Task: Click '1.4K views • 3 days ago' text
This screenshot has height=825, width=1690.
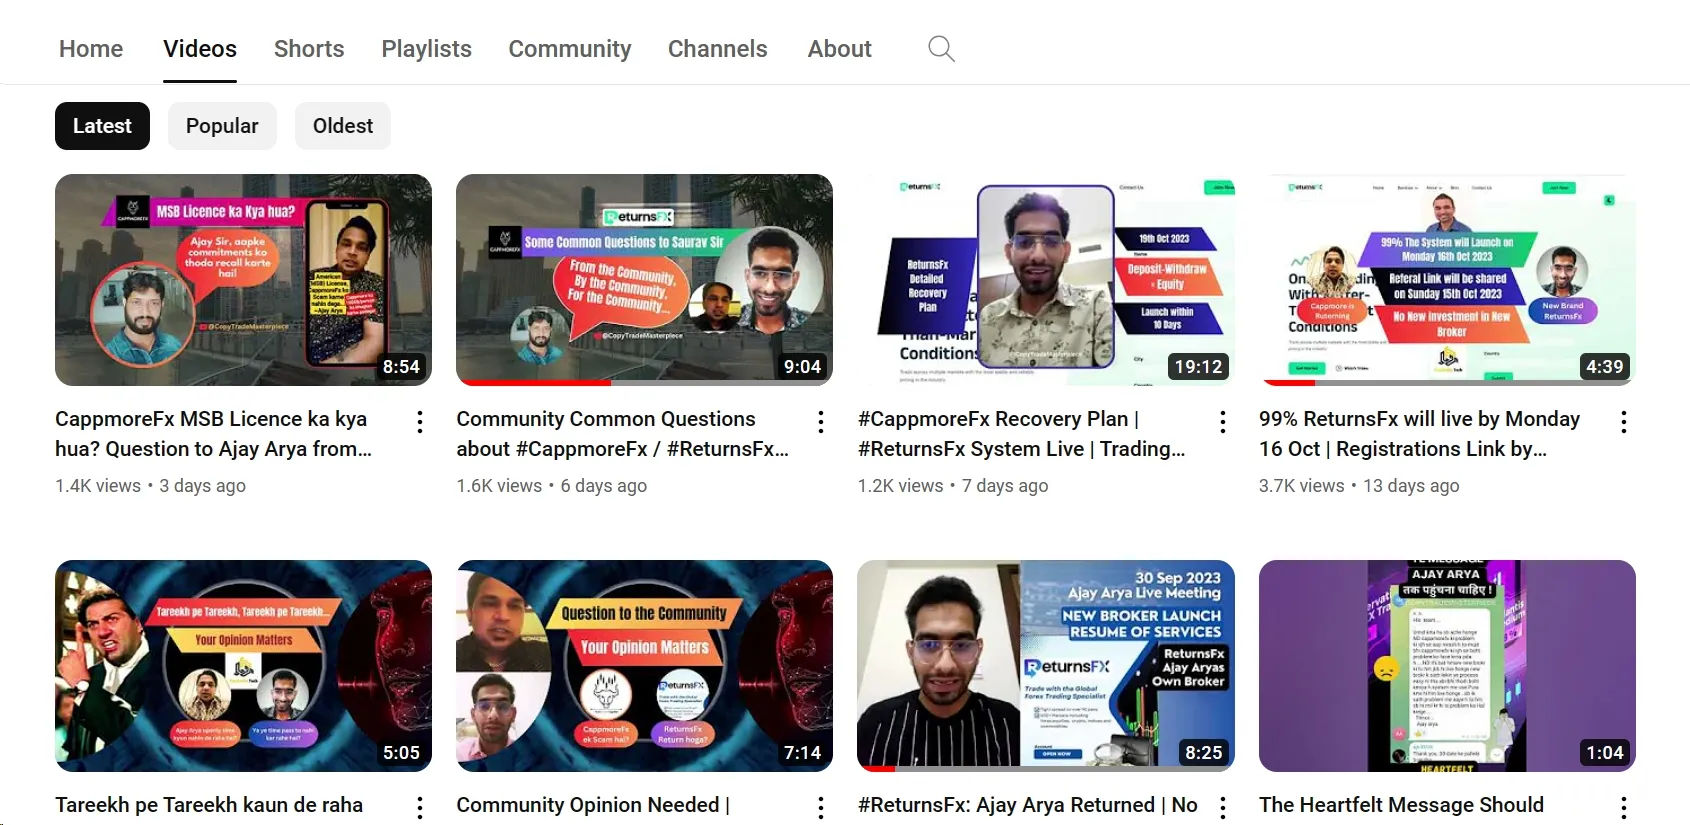Action: [150, 486]
